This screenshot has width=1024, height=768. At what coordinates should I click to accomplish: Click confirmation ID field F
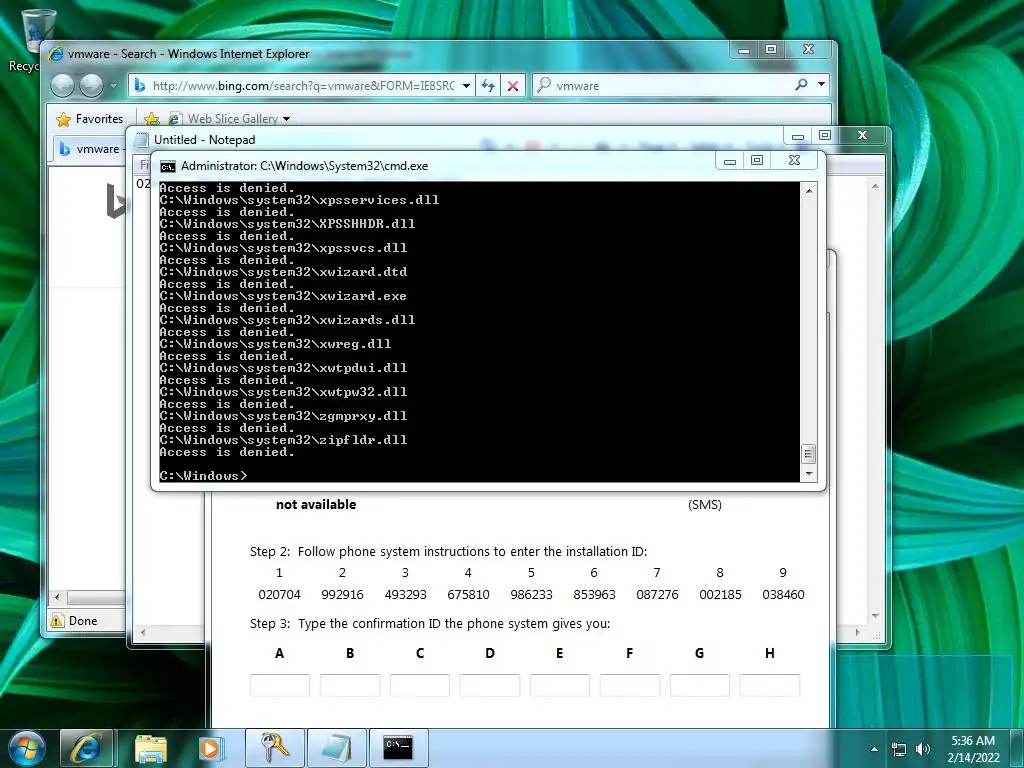(630, 686)
